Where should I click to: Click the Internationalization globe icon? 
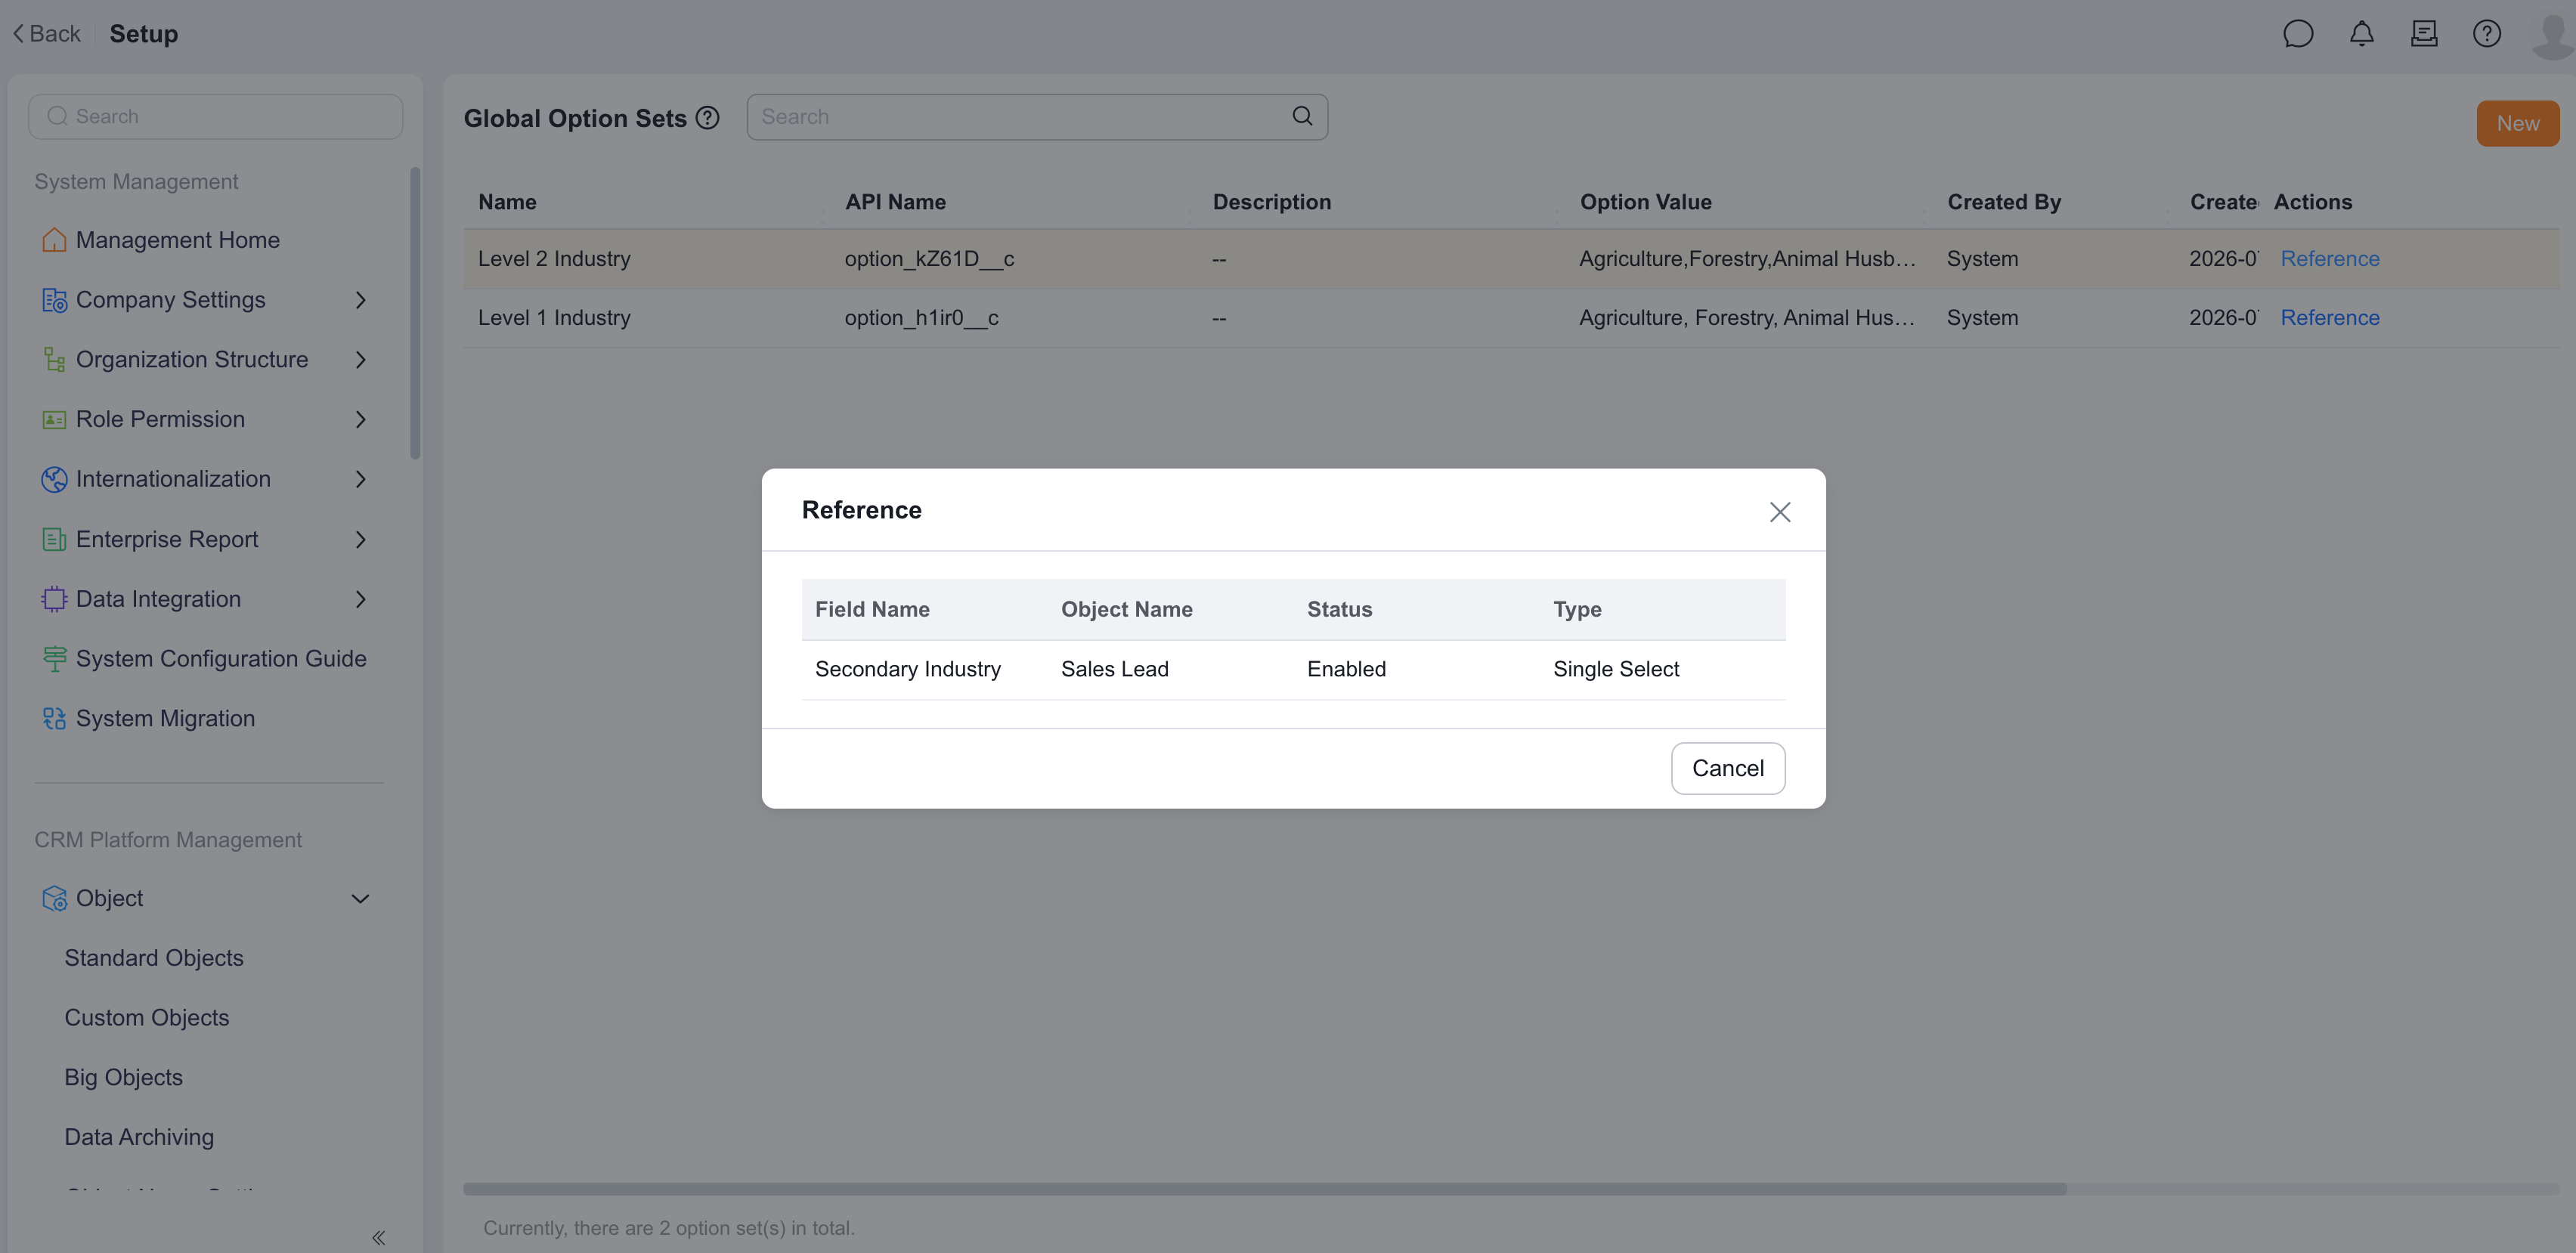[54, 479]
